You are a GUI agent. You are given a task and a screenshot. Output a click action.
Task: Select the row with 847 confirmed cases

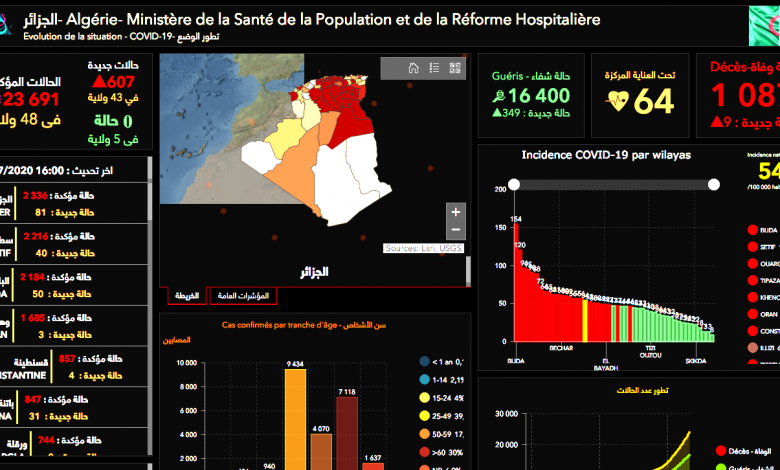[74, 407]
